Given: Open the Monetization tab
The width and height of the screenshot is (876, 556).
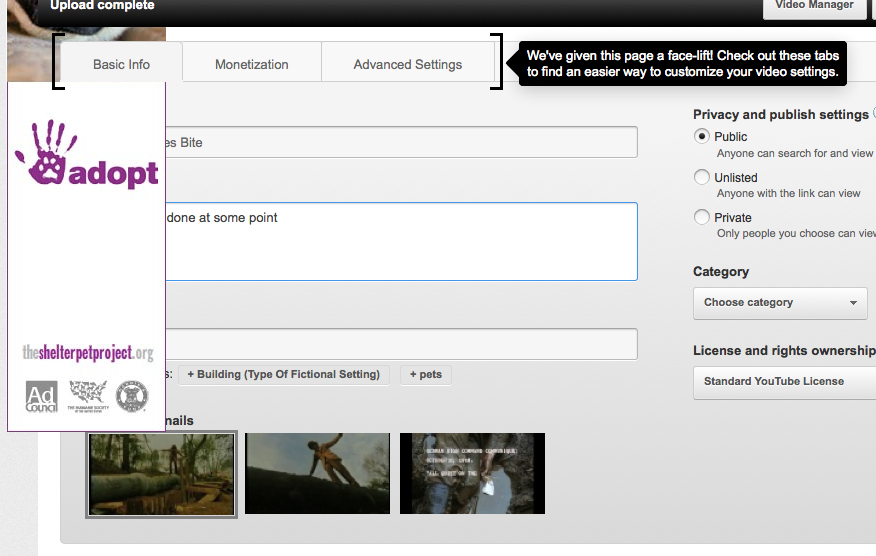Looking at the screenshot, I should pyautogui.click(x=252, y=64).
